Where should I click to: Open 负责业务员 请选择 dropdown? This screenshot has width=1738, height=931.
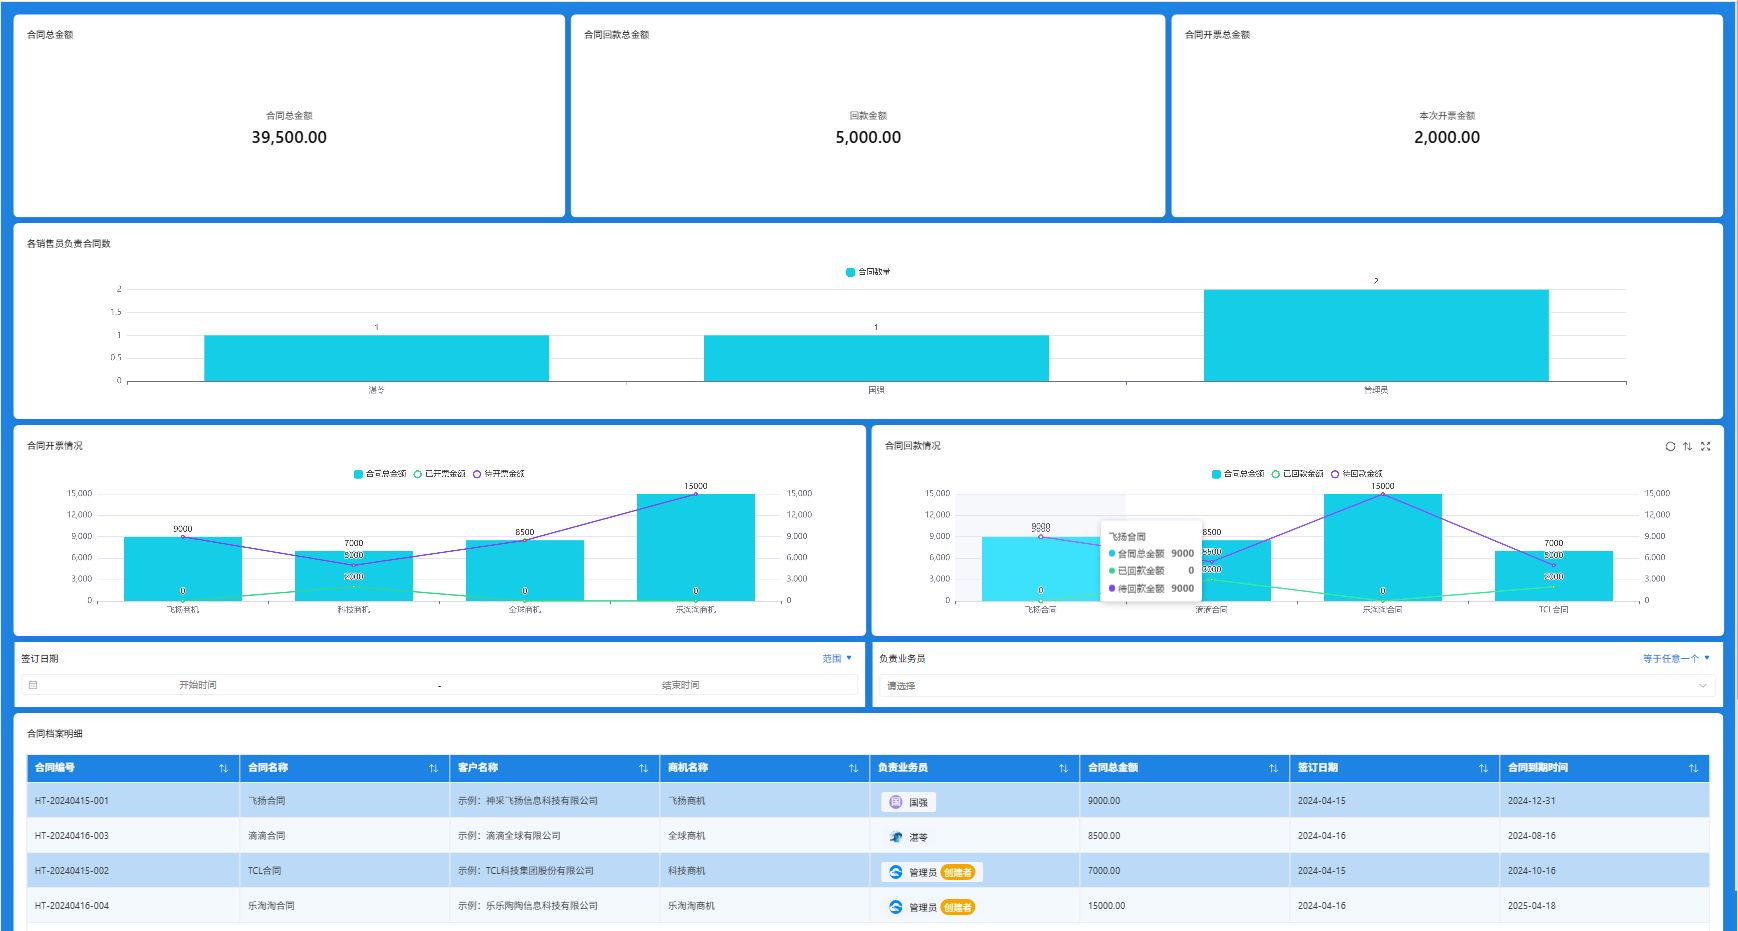pyautogui.click(x=1296, y=686)
